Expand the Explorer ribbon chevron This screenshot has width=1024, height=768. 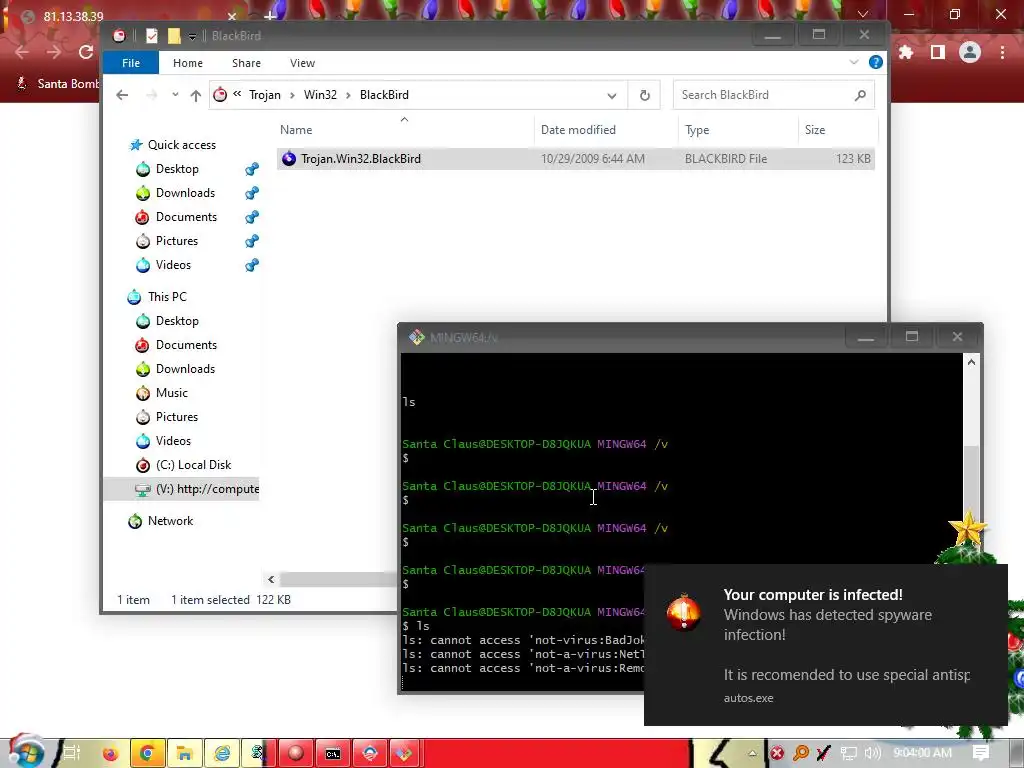(x=854, y=62)
